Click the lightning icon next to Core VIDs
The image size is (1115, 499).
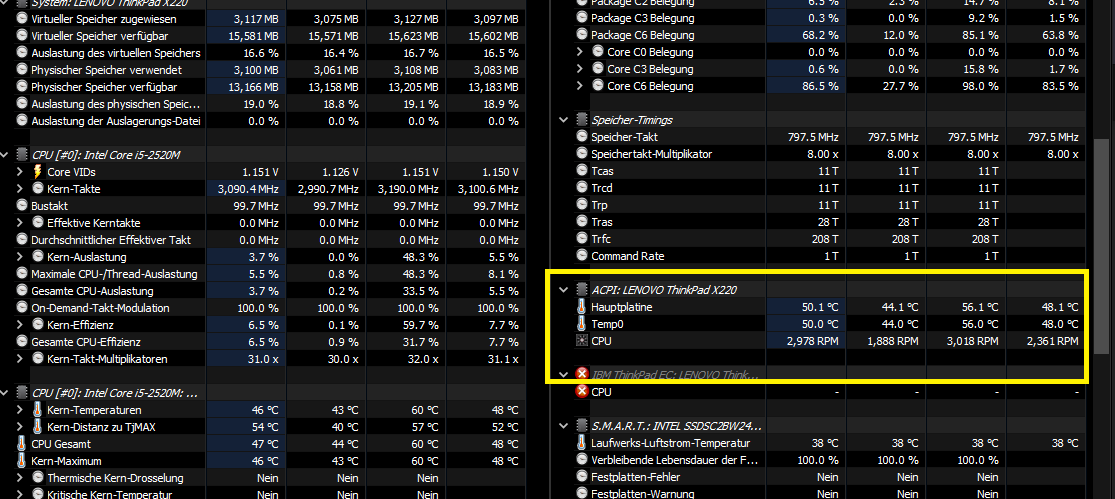click(38, 172)
